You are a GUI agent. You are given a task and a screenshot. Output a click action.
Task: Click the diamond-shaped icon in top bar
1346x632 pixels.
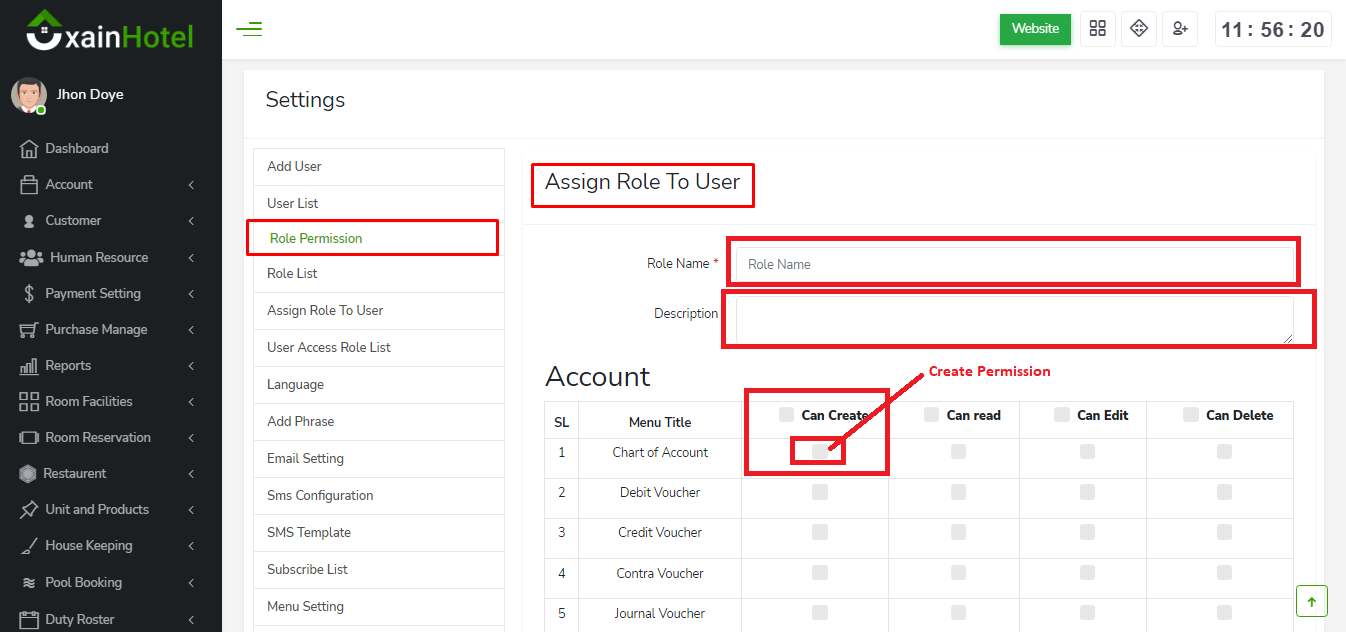click(x=1138, y=29)
